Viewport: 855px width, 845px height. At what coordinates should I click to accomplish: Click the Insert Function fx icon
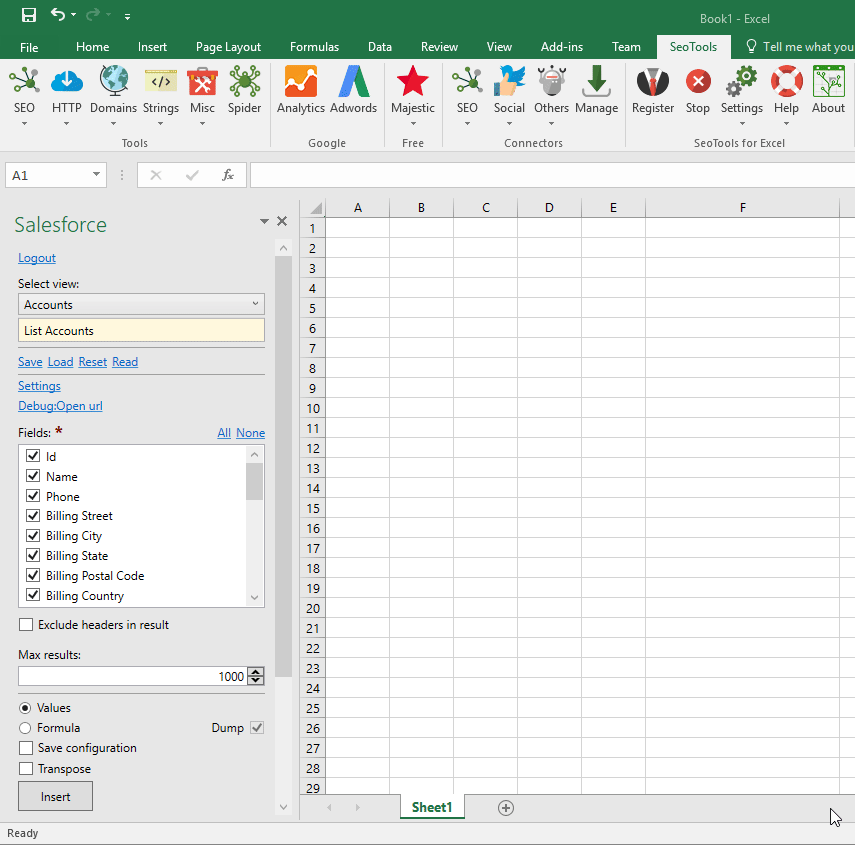pyautogui.click(x=228, y=175)
